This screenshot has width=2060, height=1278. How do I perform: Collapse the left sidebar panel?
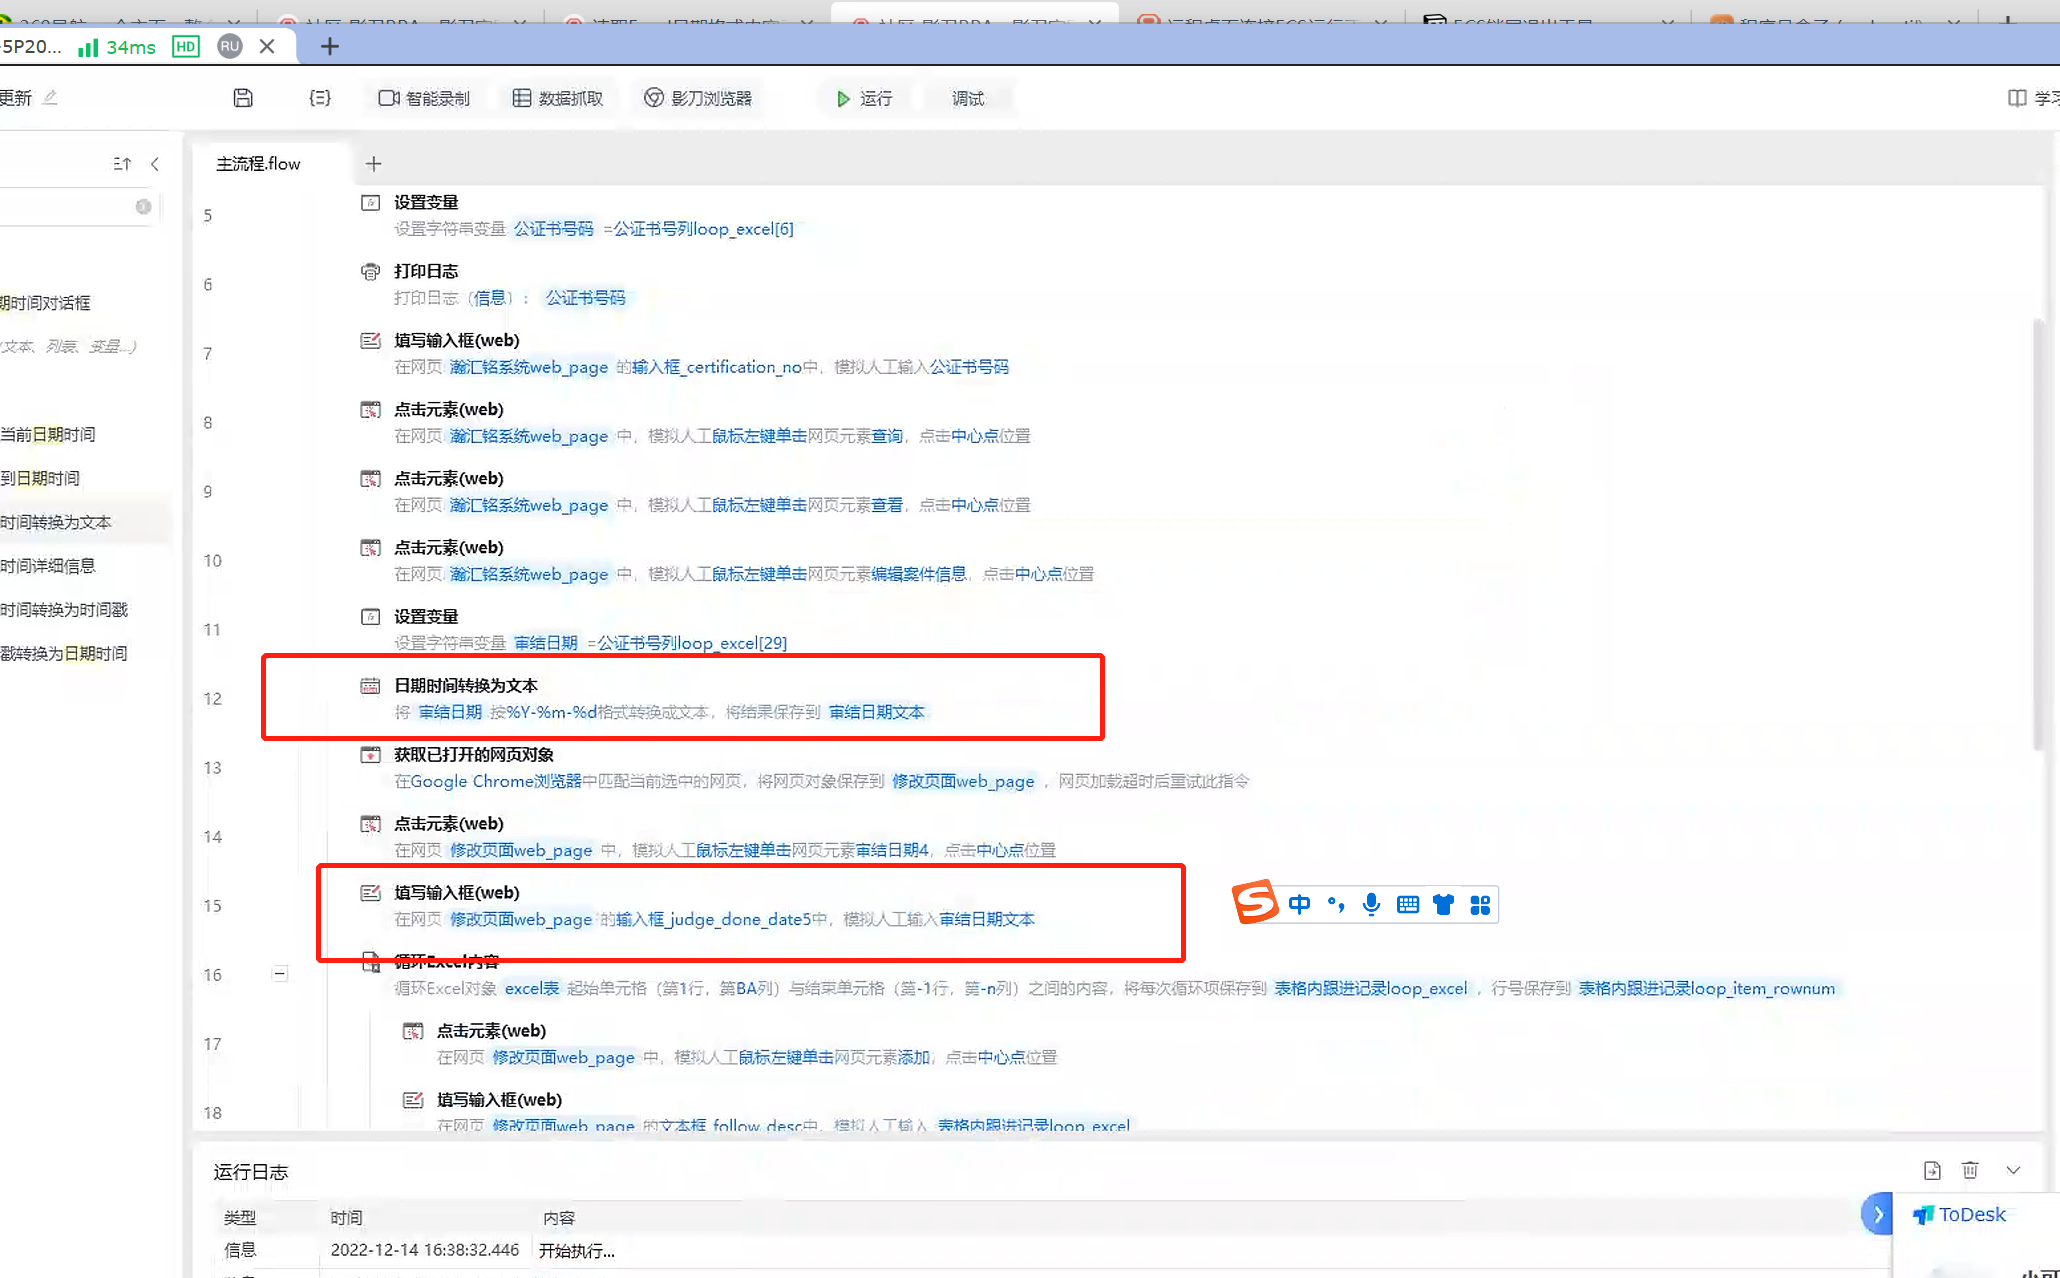point(156,163)
